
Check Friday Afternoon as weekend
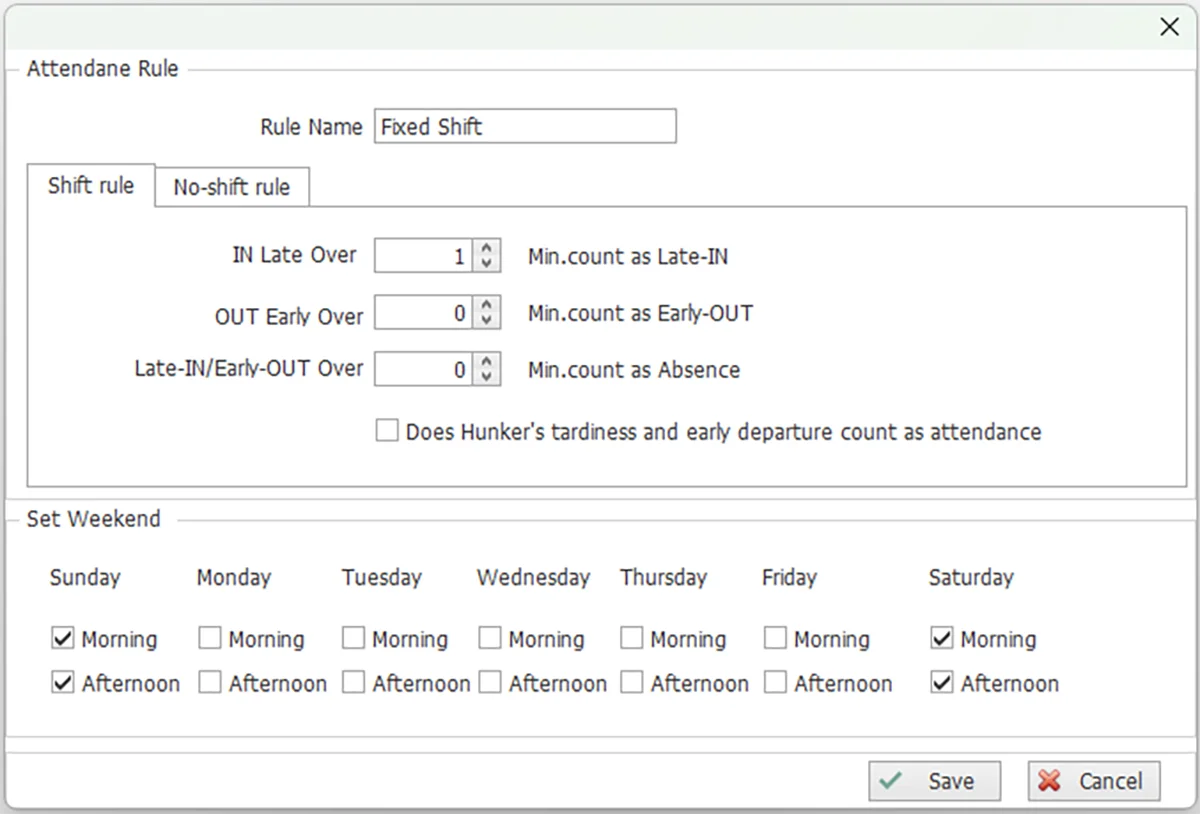[775, 683]
